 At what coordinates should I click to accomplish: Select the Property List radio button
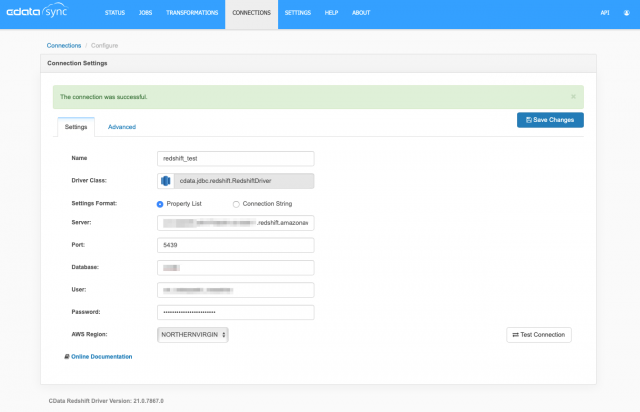pos(161,204)
